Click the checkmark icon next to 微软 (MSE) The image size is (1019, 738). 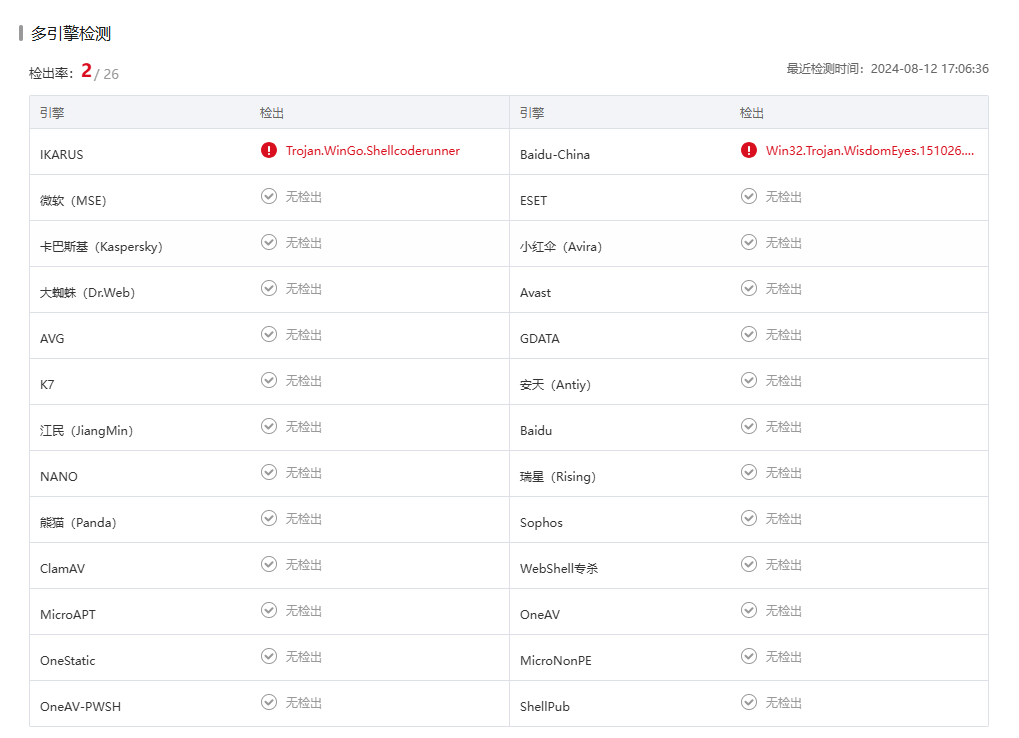point(269,196)
